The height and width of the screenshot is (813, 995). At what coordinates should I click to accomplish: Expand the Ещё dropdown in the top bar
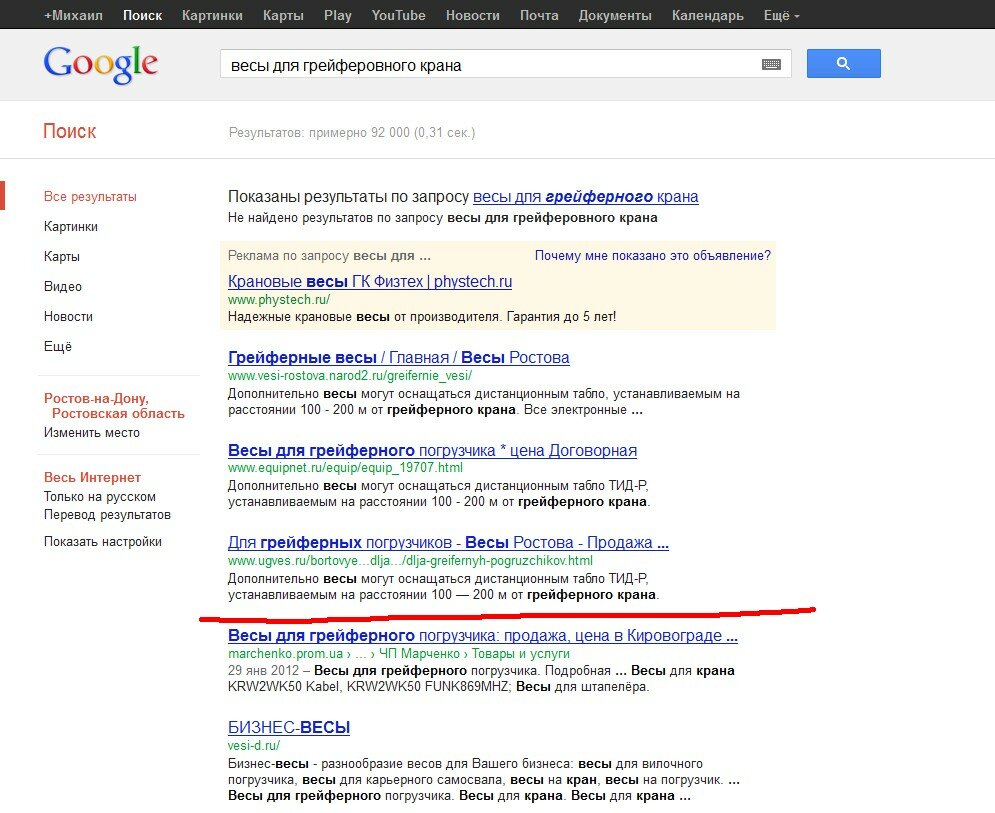click(781, 15)
